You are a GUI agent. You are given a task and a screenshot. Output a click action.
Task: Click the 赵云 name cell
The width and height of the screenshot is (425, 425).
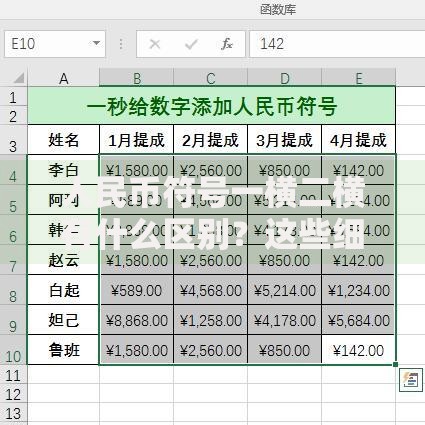click(x=63, y=260)
